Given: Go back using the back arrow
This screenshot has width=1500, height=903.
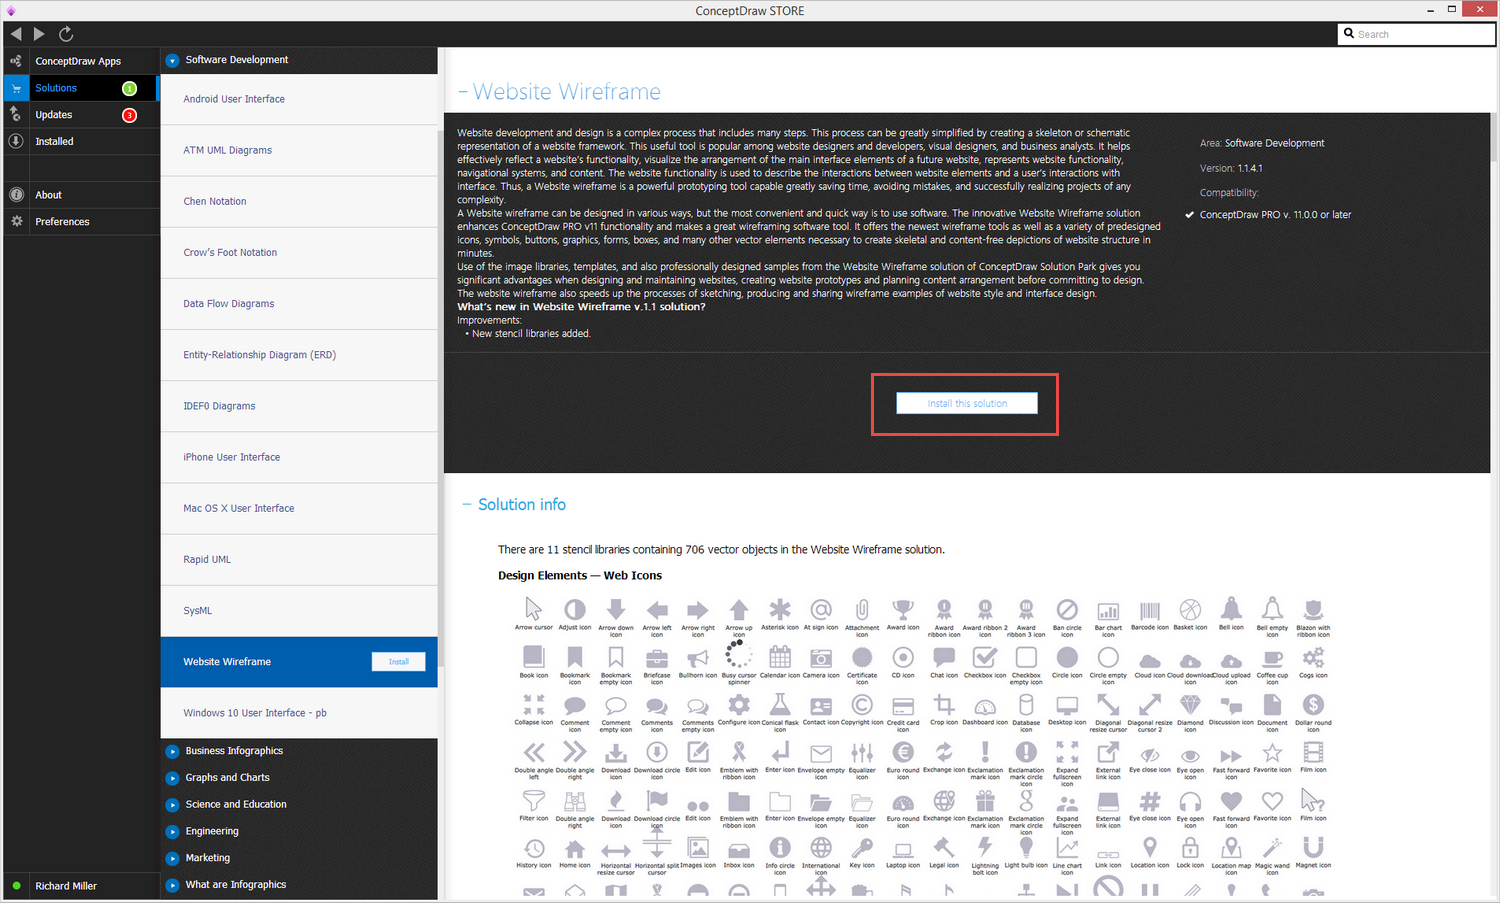Looking at the screenshot, I should (x=16, y=34).
